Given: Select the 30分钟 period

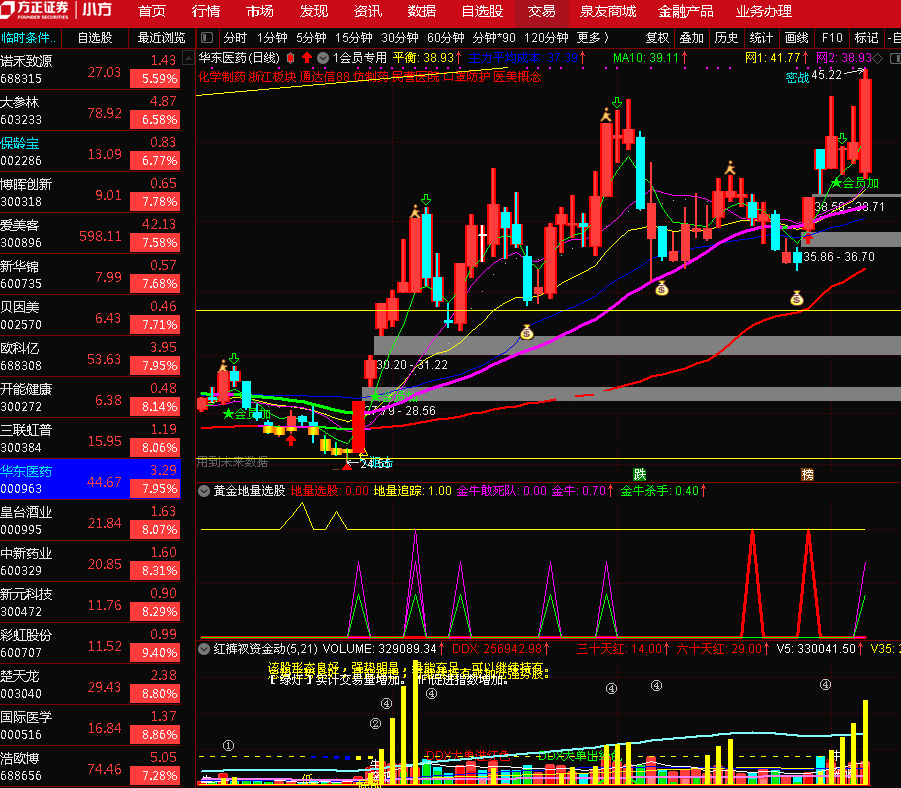Looking at the screenshot, I should coord(400,38).
